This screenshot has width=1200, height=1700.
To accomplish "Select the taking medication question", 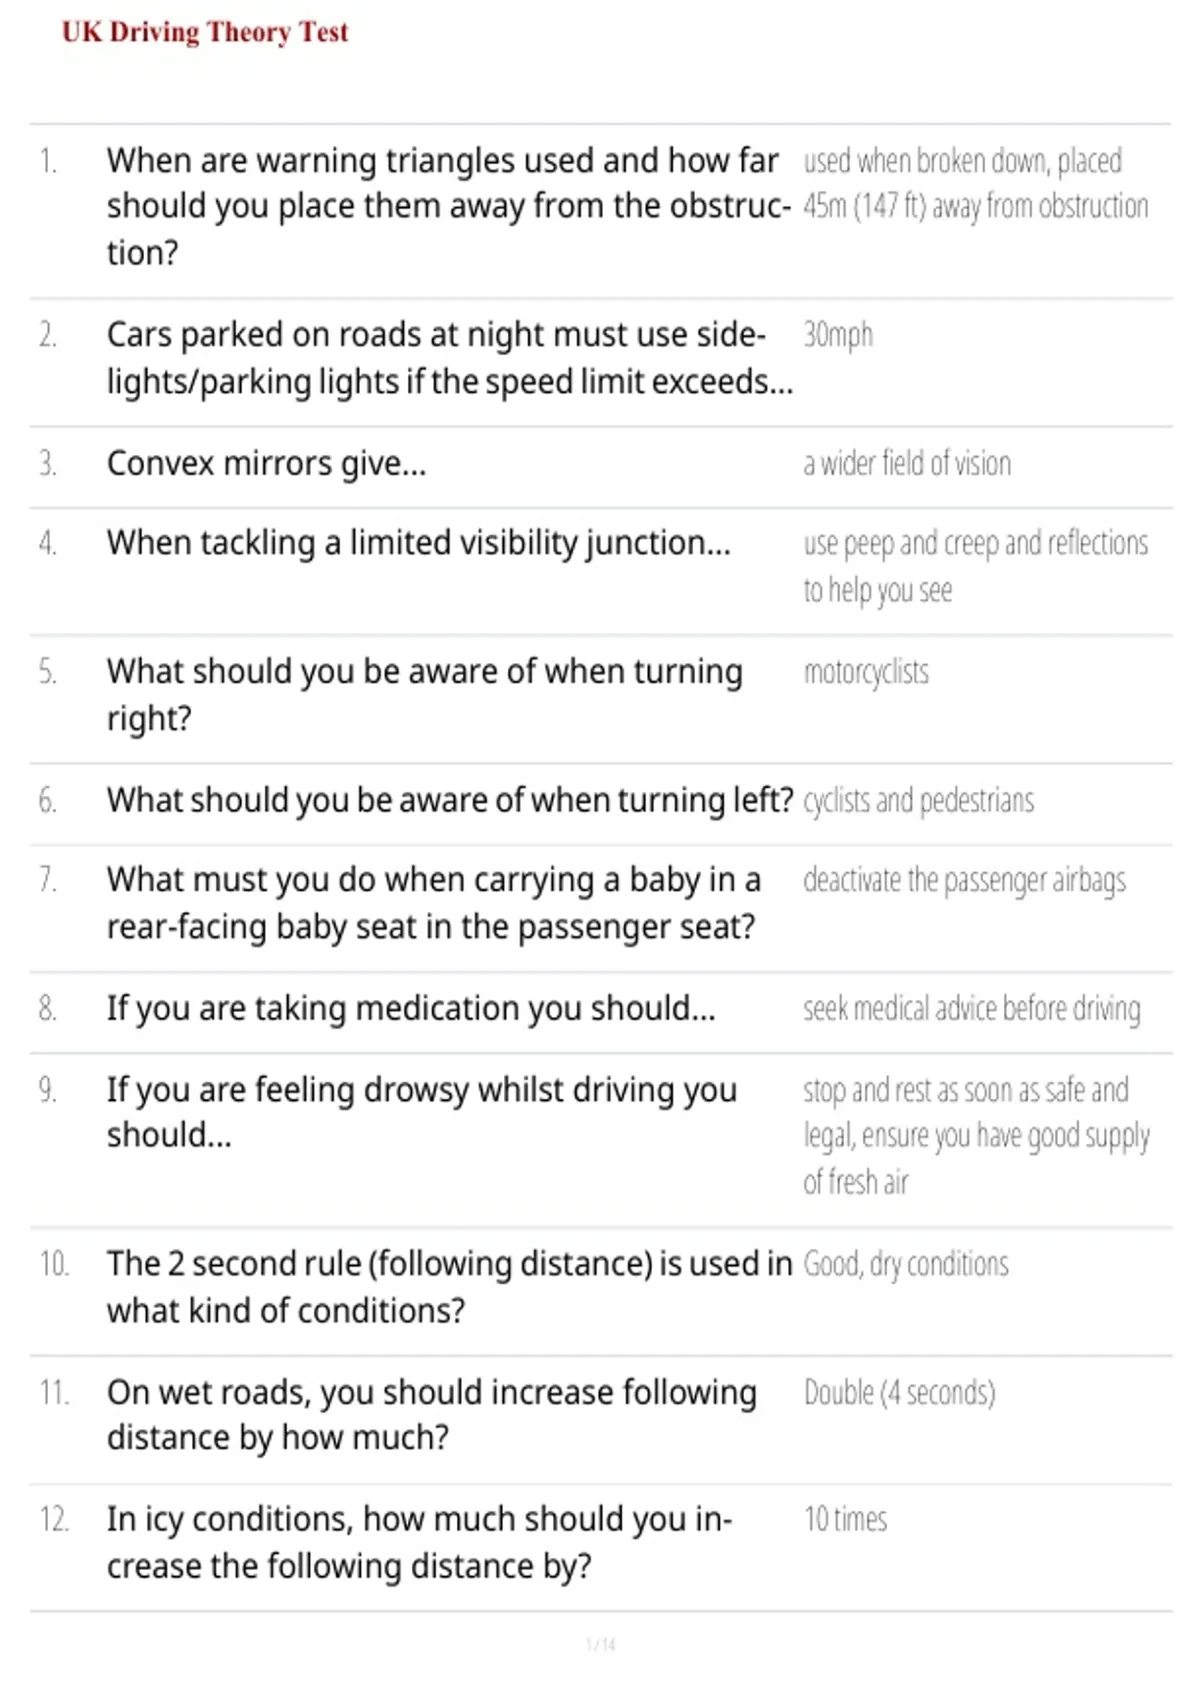I will click(411, 1008).
